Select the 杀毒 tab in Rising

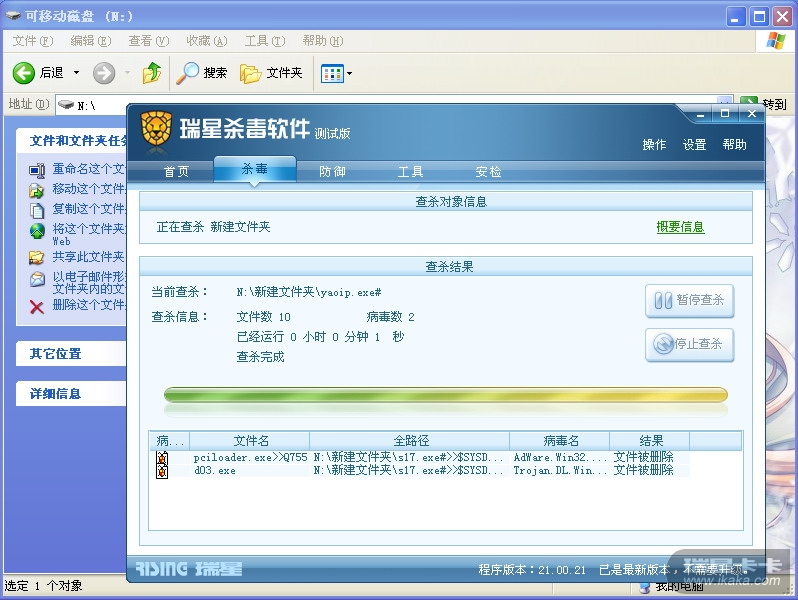tap(254, 169)
